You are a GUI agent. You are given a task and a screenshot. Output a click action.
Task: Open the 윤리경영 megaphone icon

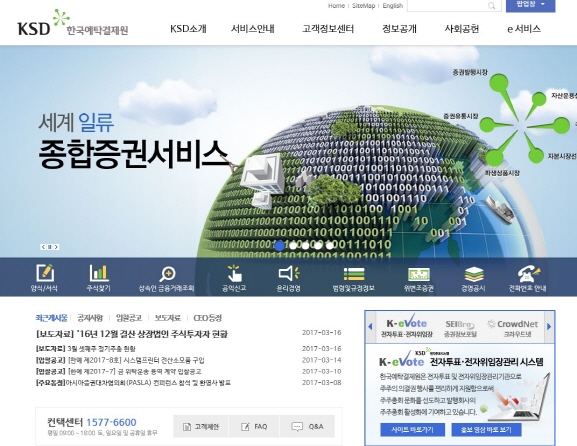(x=289, y=274)
